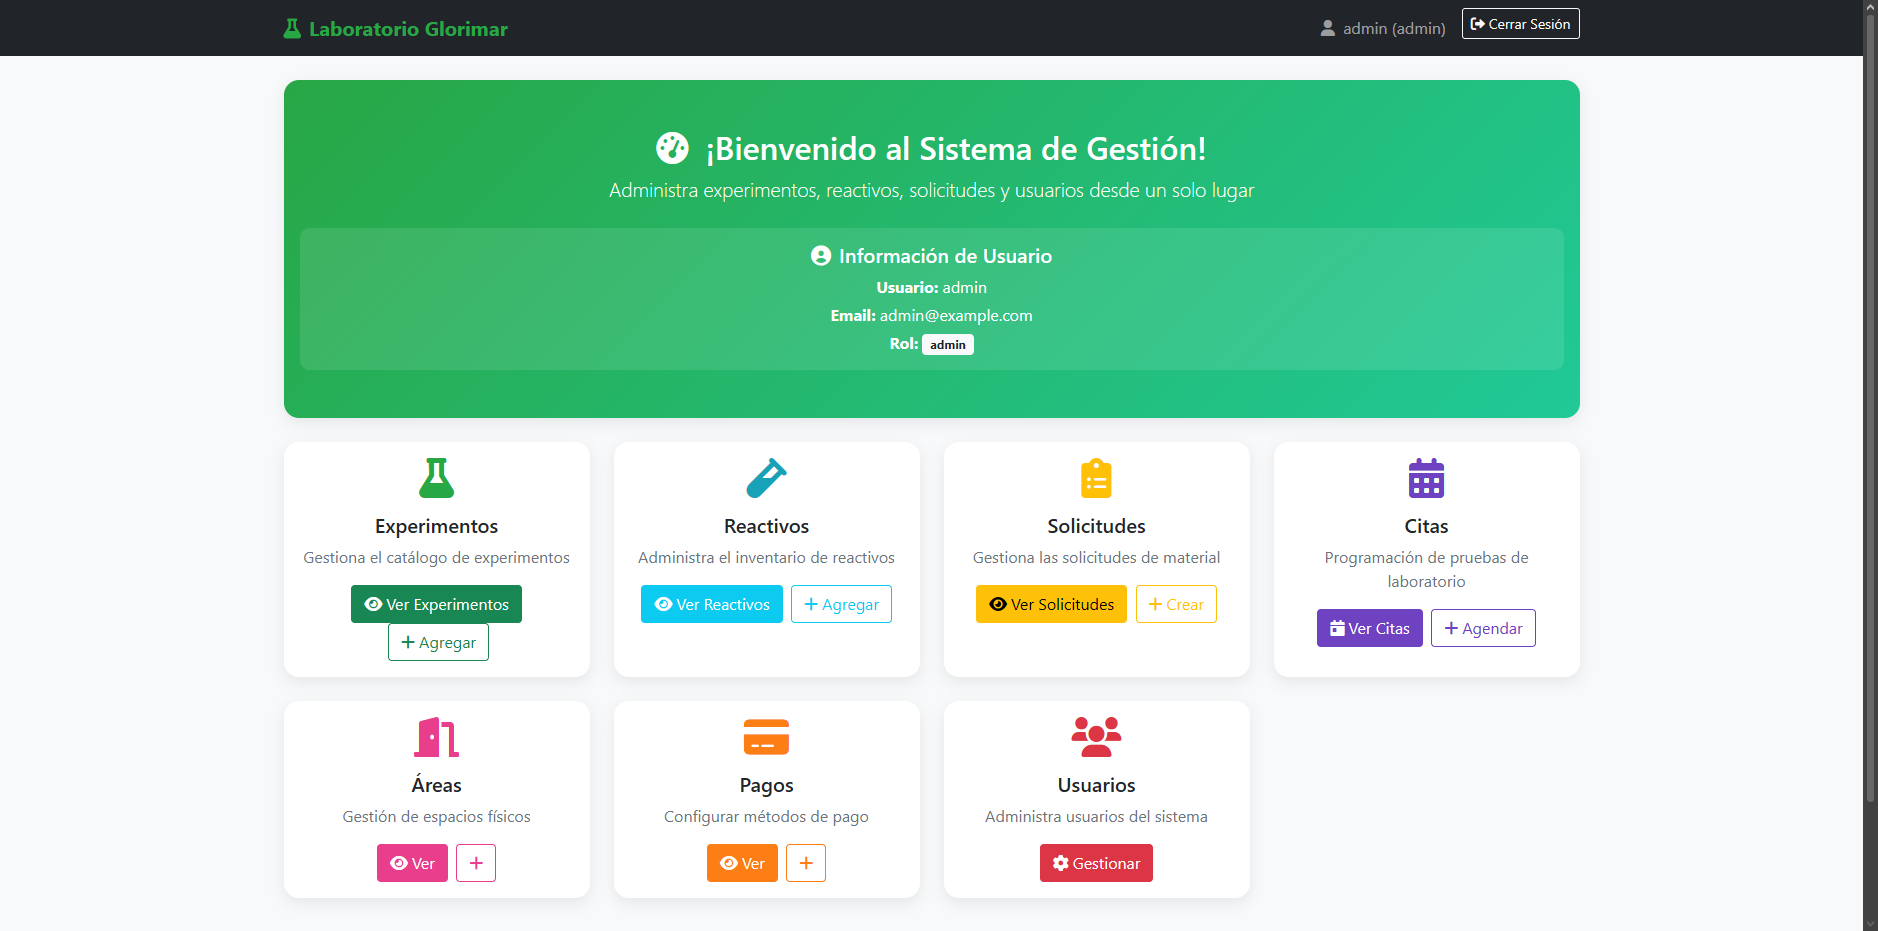Click the pink Ver button in Áreas

point(412,863)
